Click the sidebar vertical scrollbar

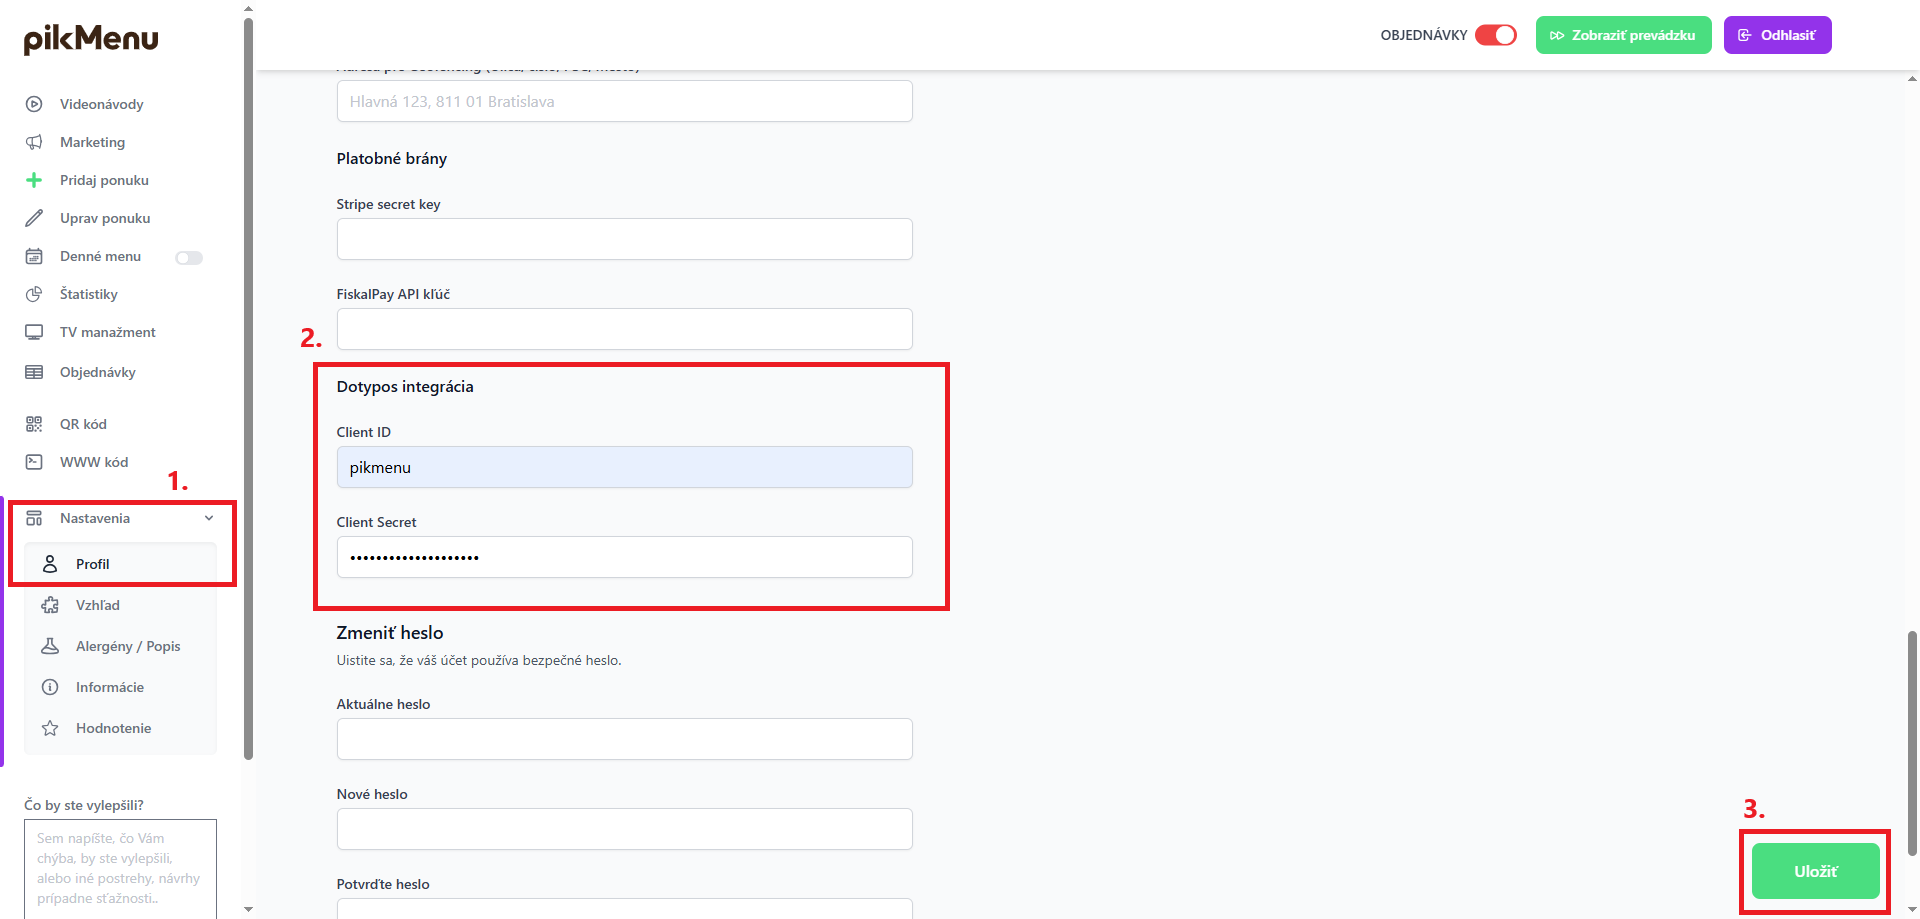coord(248,388)
